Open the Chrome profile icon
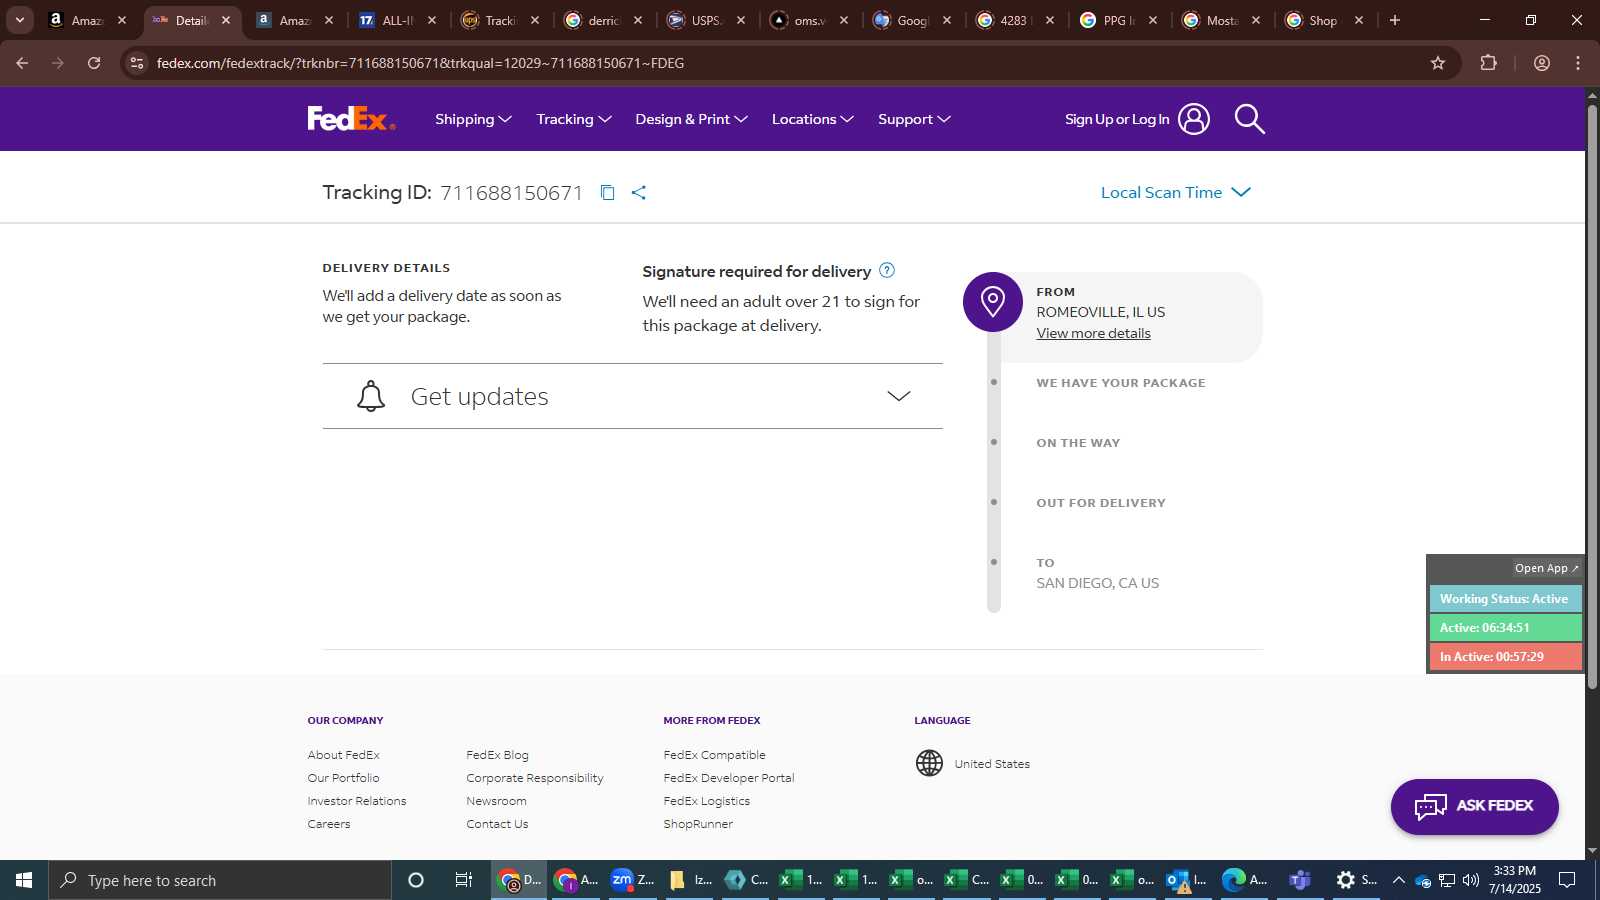The width and height of the screenshot is (1600, 900). coord(1541,63)
